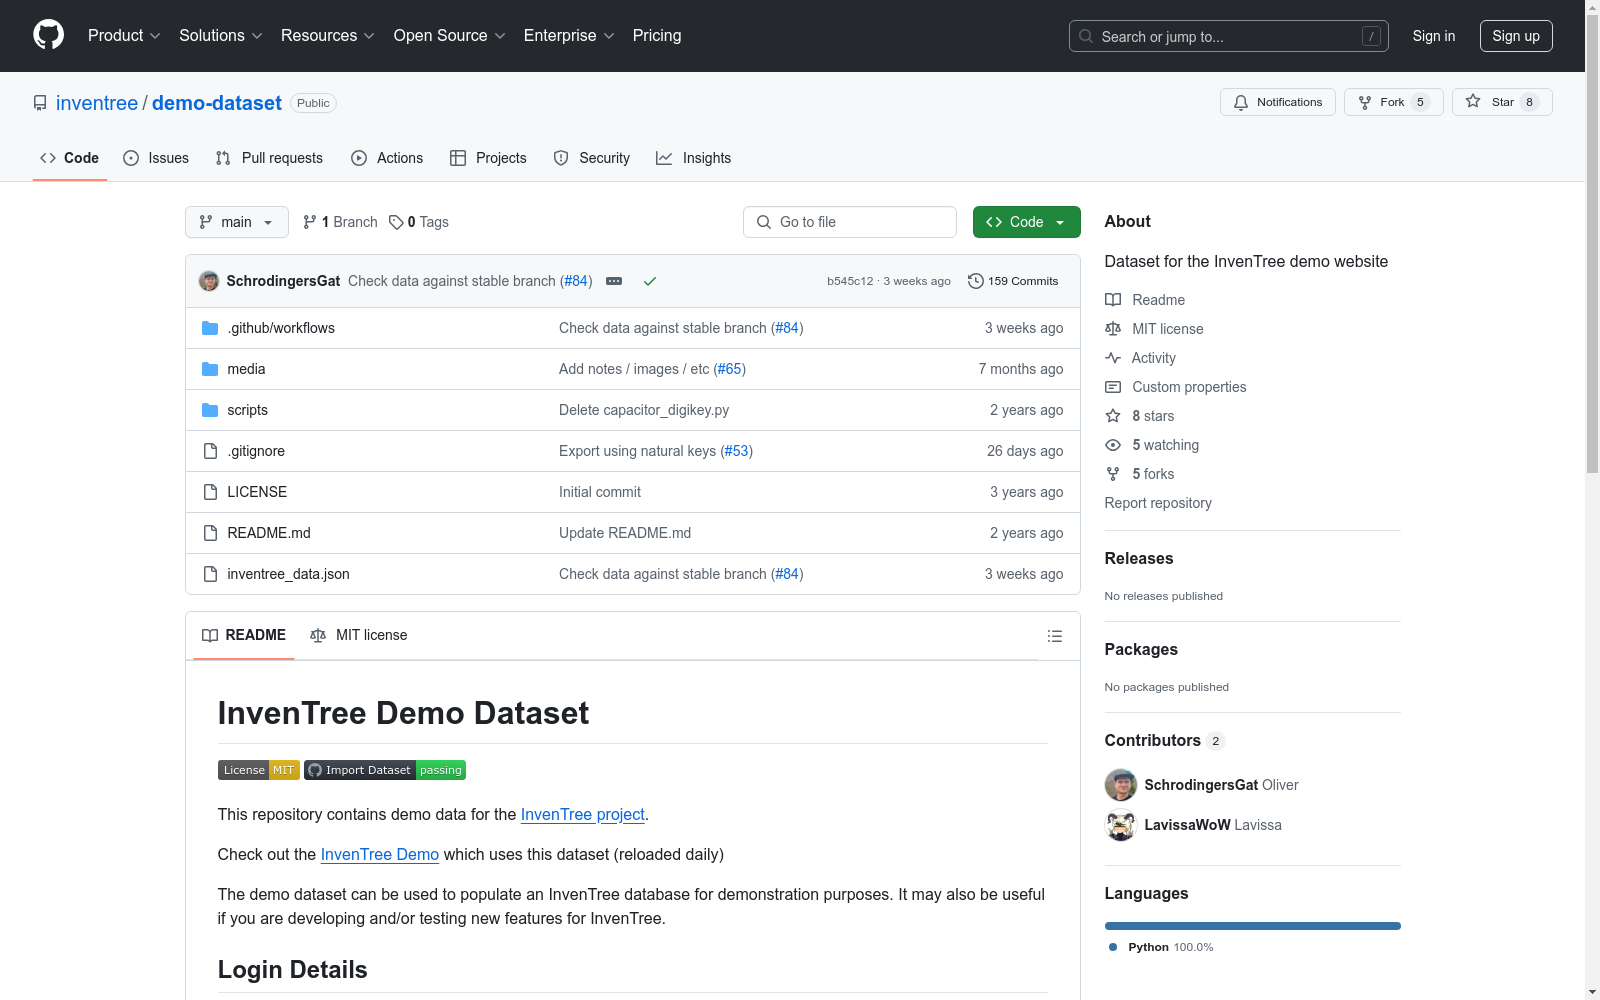Open LavissaWoW contributor avatar
The height and width of the screenshot is (1000, 1600).
click(x=1121, y=825)
